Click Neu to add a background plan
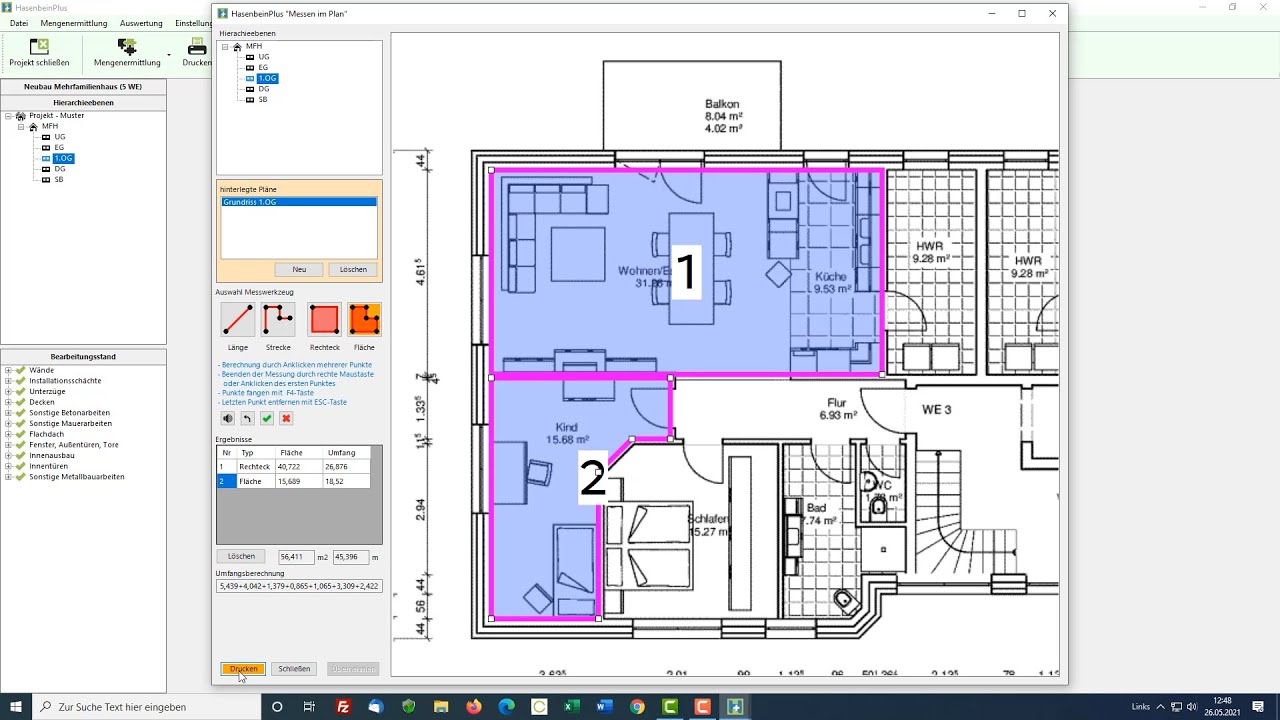Viewport: 1280px width, 720px height. tap(299, 269)
